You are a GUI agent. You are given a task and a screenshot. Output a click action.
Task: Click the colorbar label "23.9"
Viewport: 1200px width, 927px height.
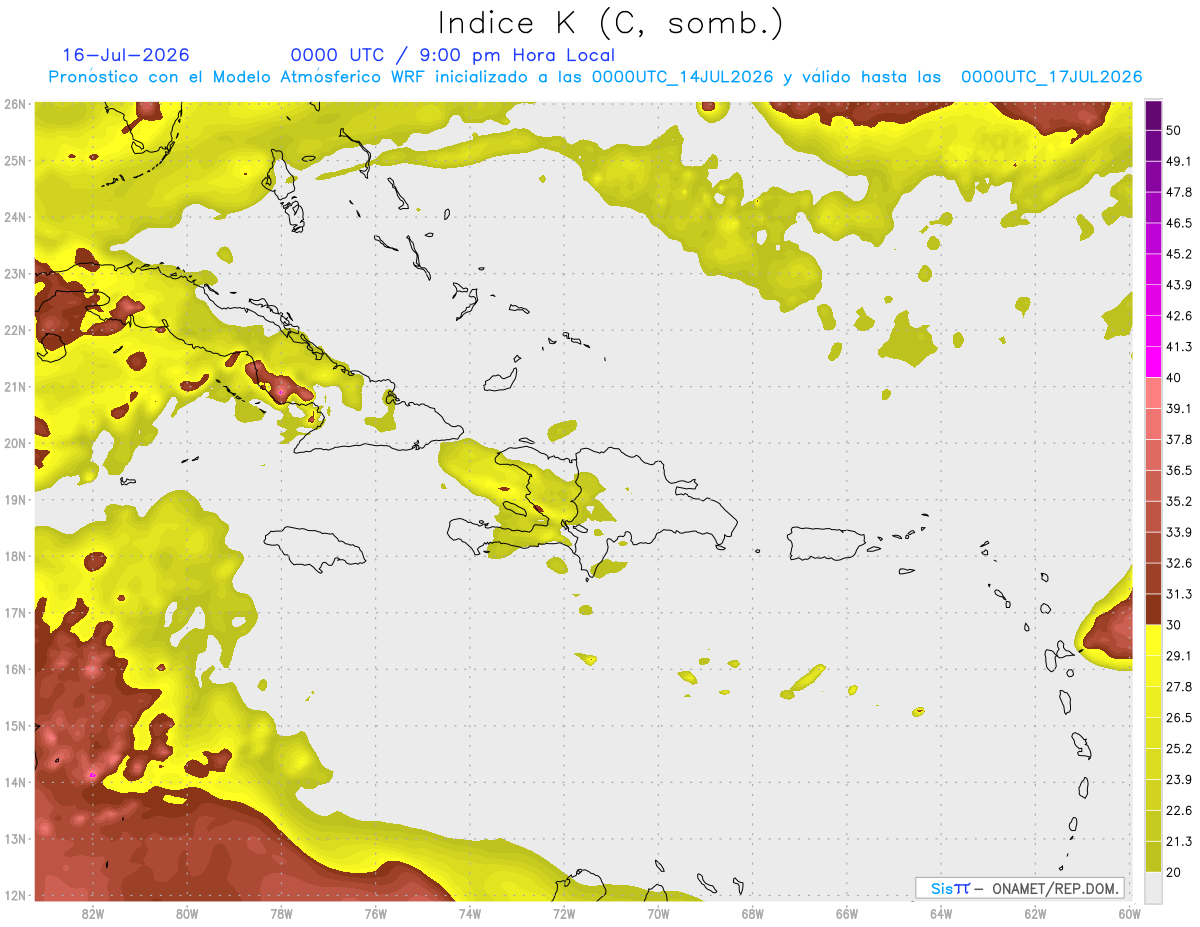point(1179,780)
